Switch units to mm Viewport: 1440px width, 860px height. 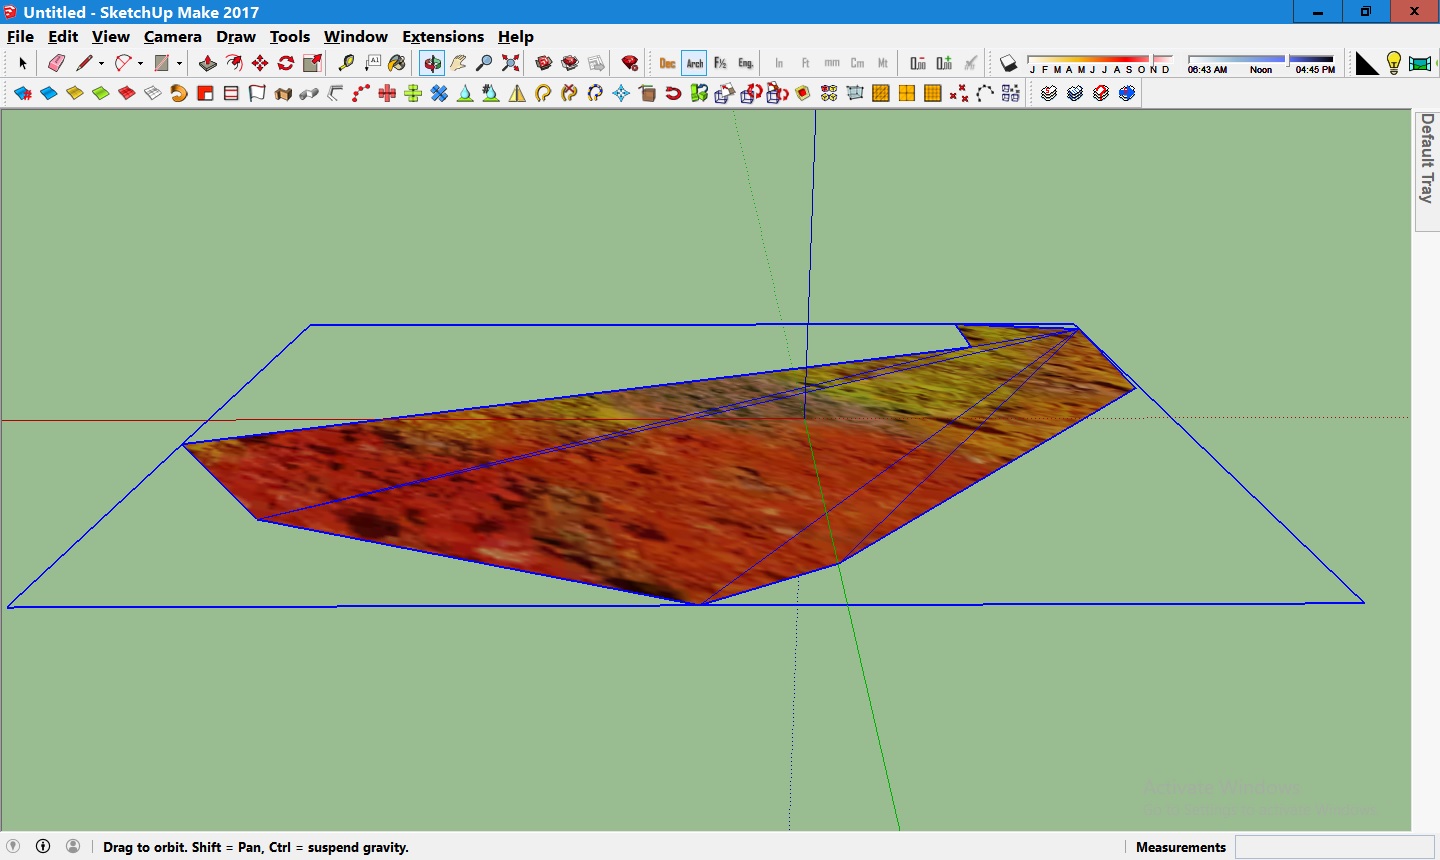[831, 63]
